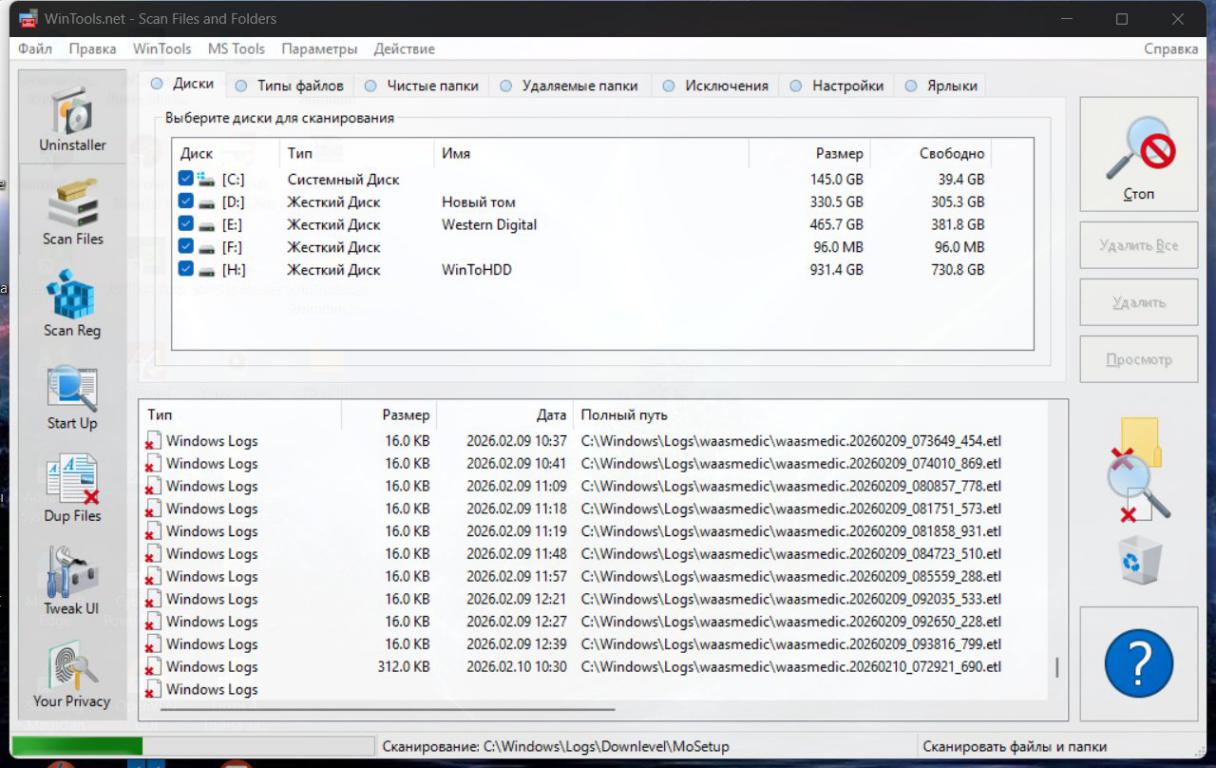Open the Tweak UI tool
Screen dimensions: 1216x768
[72, 582]
